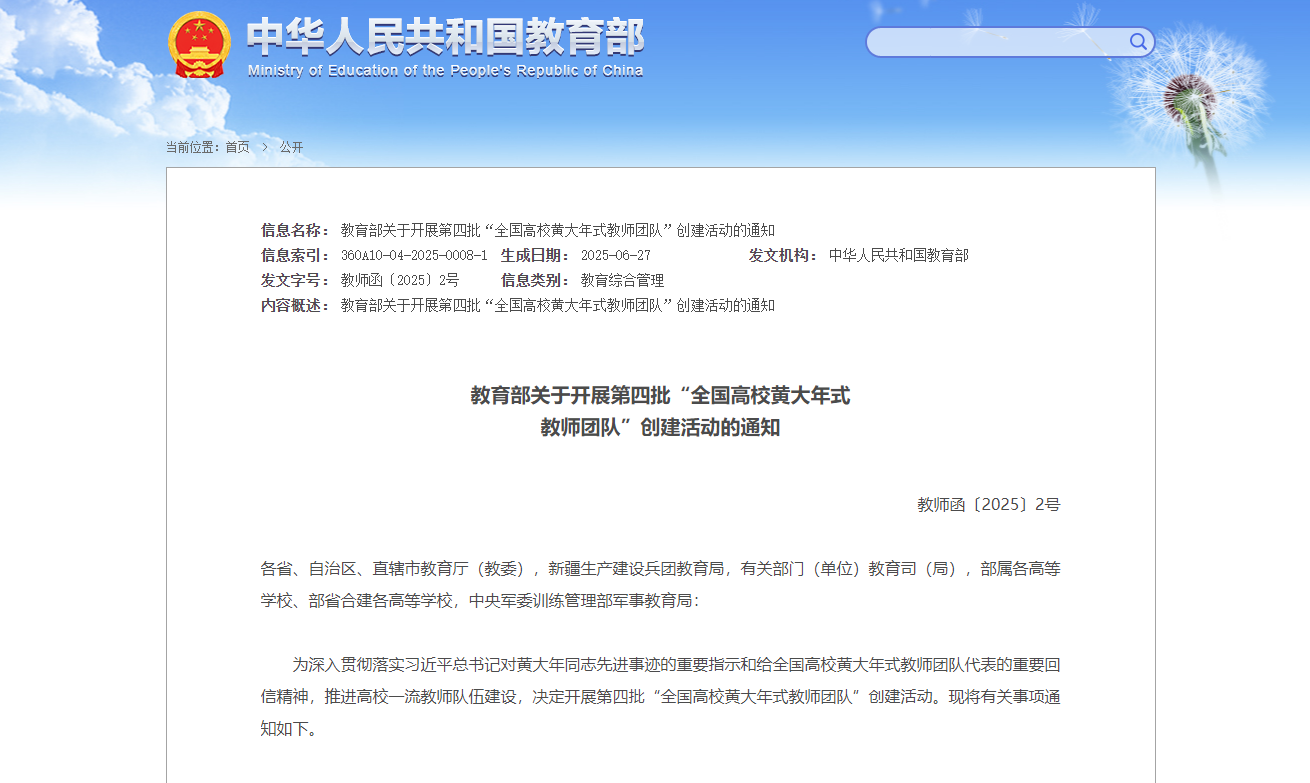
Task: Click the 信息名称 title text
Action: tap(557, 231)
